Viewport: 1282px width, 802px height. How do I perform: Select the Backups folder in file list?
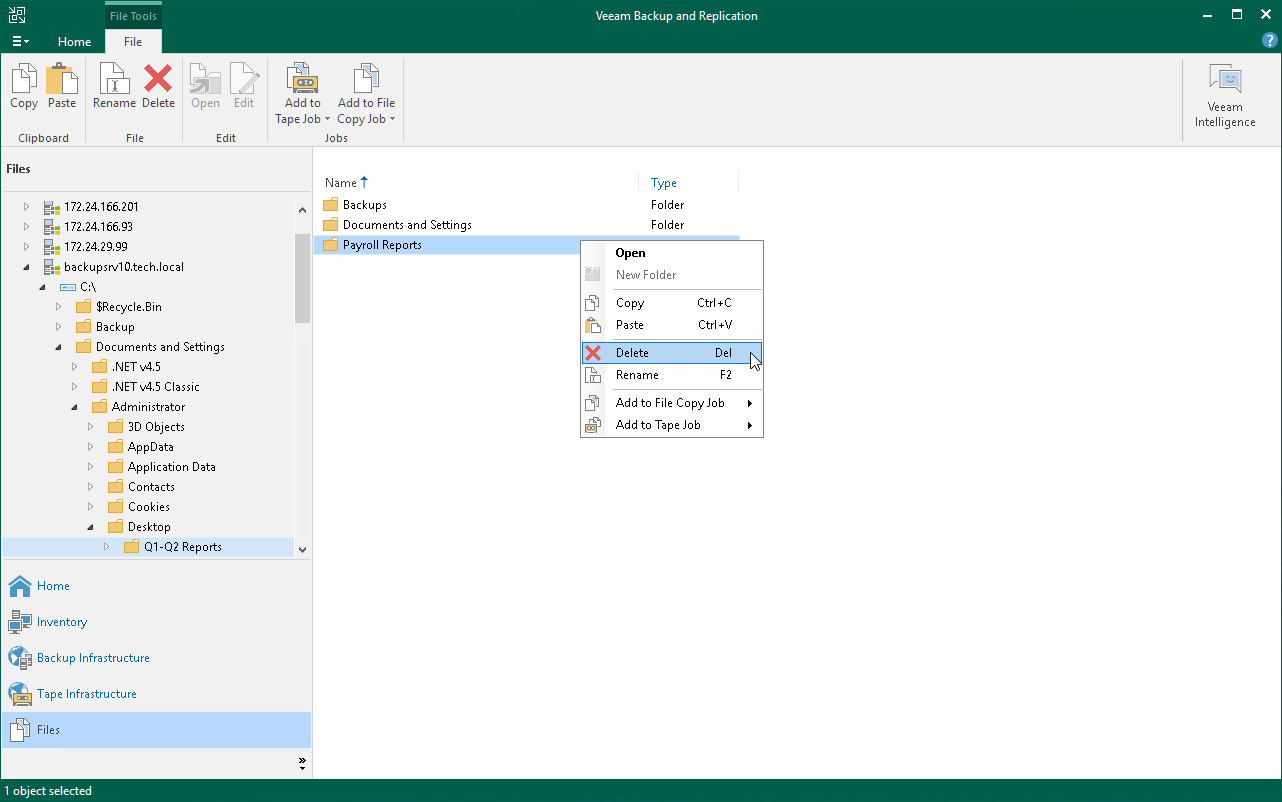pos(364,205)
